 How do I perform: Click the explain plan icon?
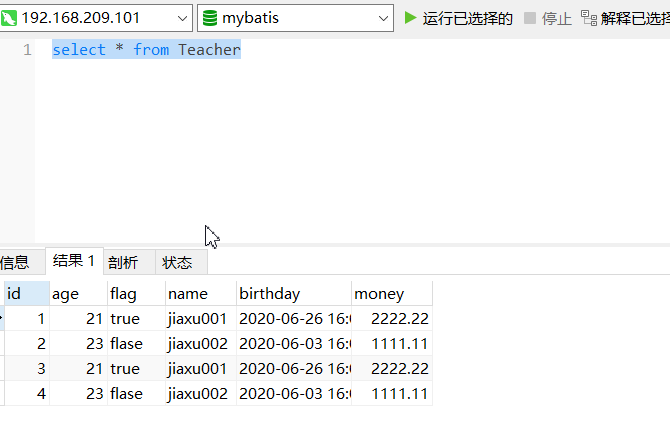(x=589, y=18)
